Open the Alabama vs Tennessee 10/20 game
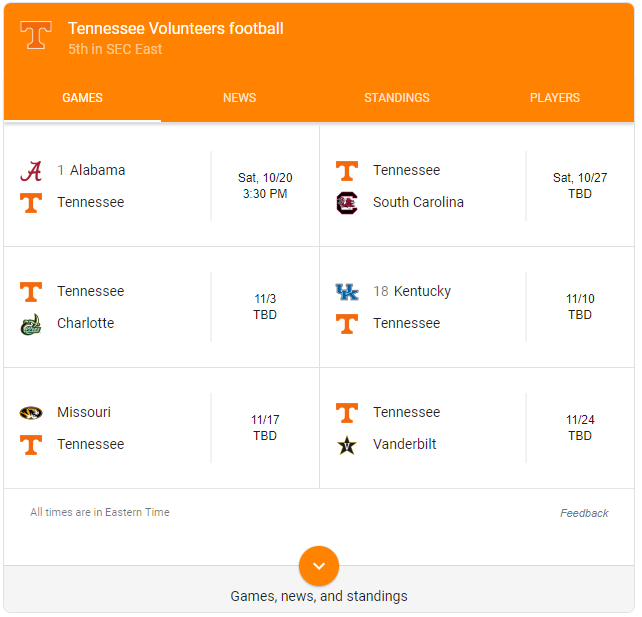 click(162, 187)
